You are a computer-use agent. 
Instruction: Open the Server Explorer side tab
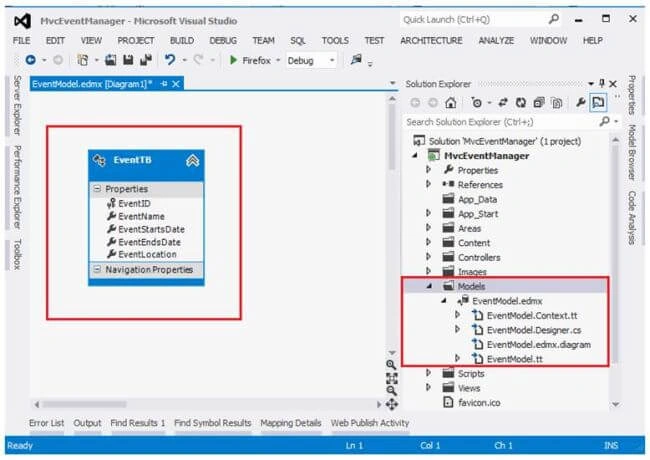17,105
